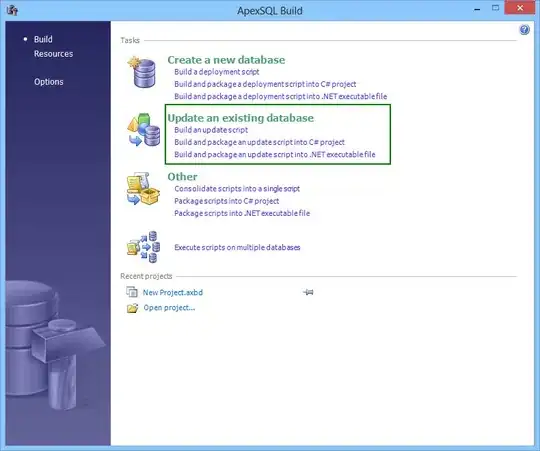Choose update script into .NET executable file
This screenshot has width=540, height=451.
point(275,155)
